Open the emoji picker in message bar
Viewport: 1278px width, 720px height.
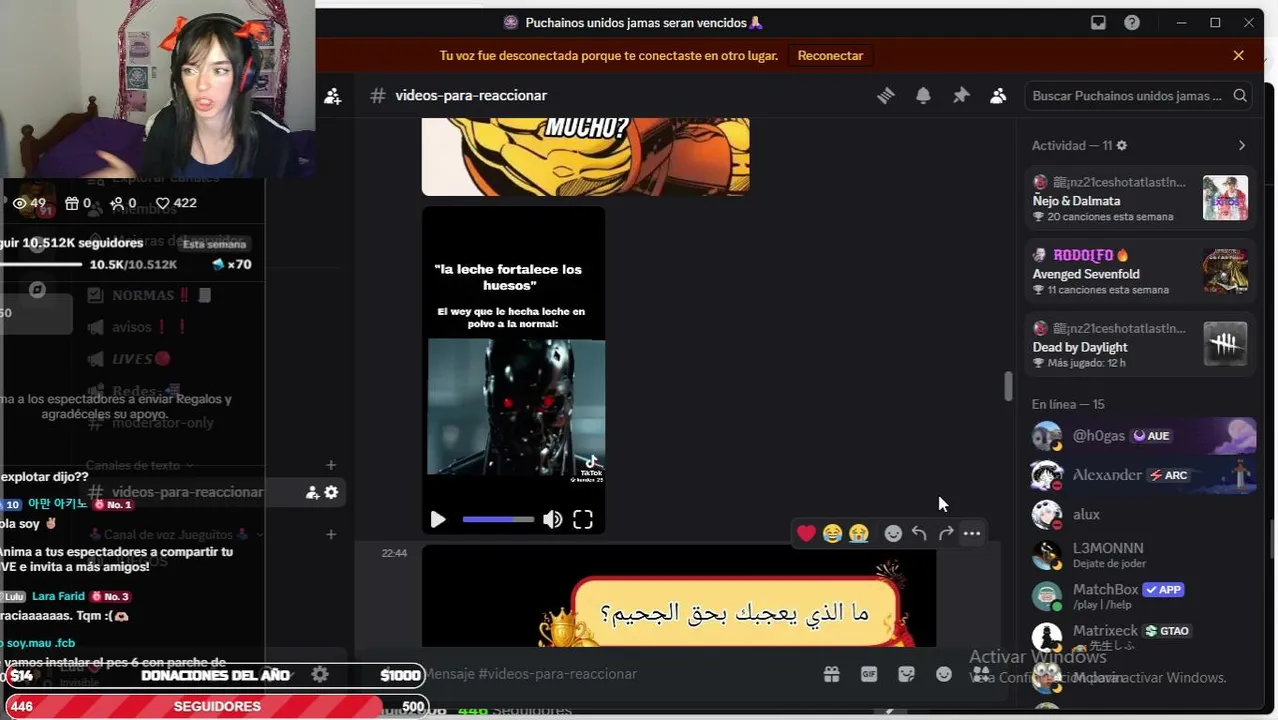(x=944, y=674)
